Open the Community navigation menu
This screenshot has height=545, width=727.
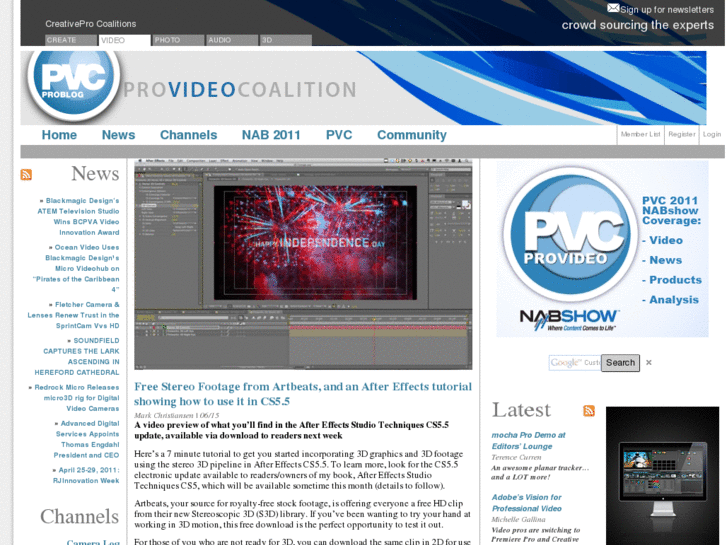point(412,135)
